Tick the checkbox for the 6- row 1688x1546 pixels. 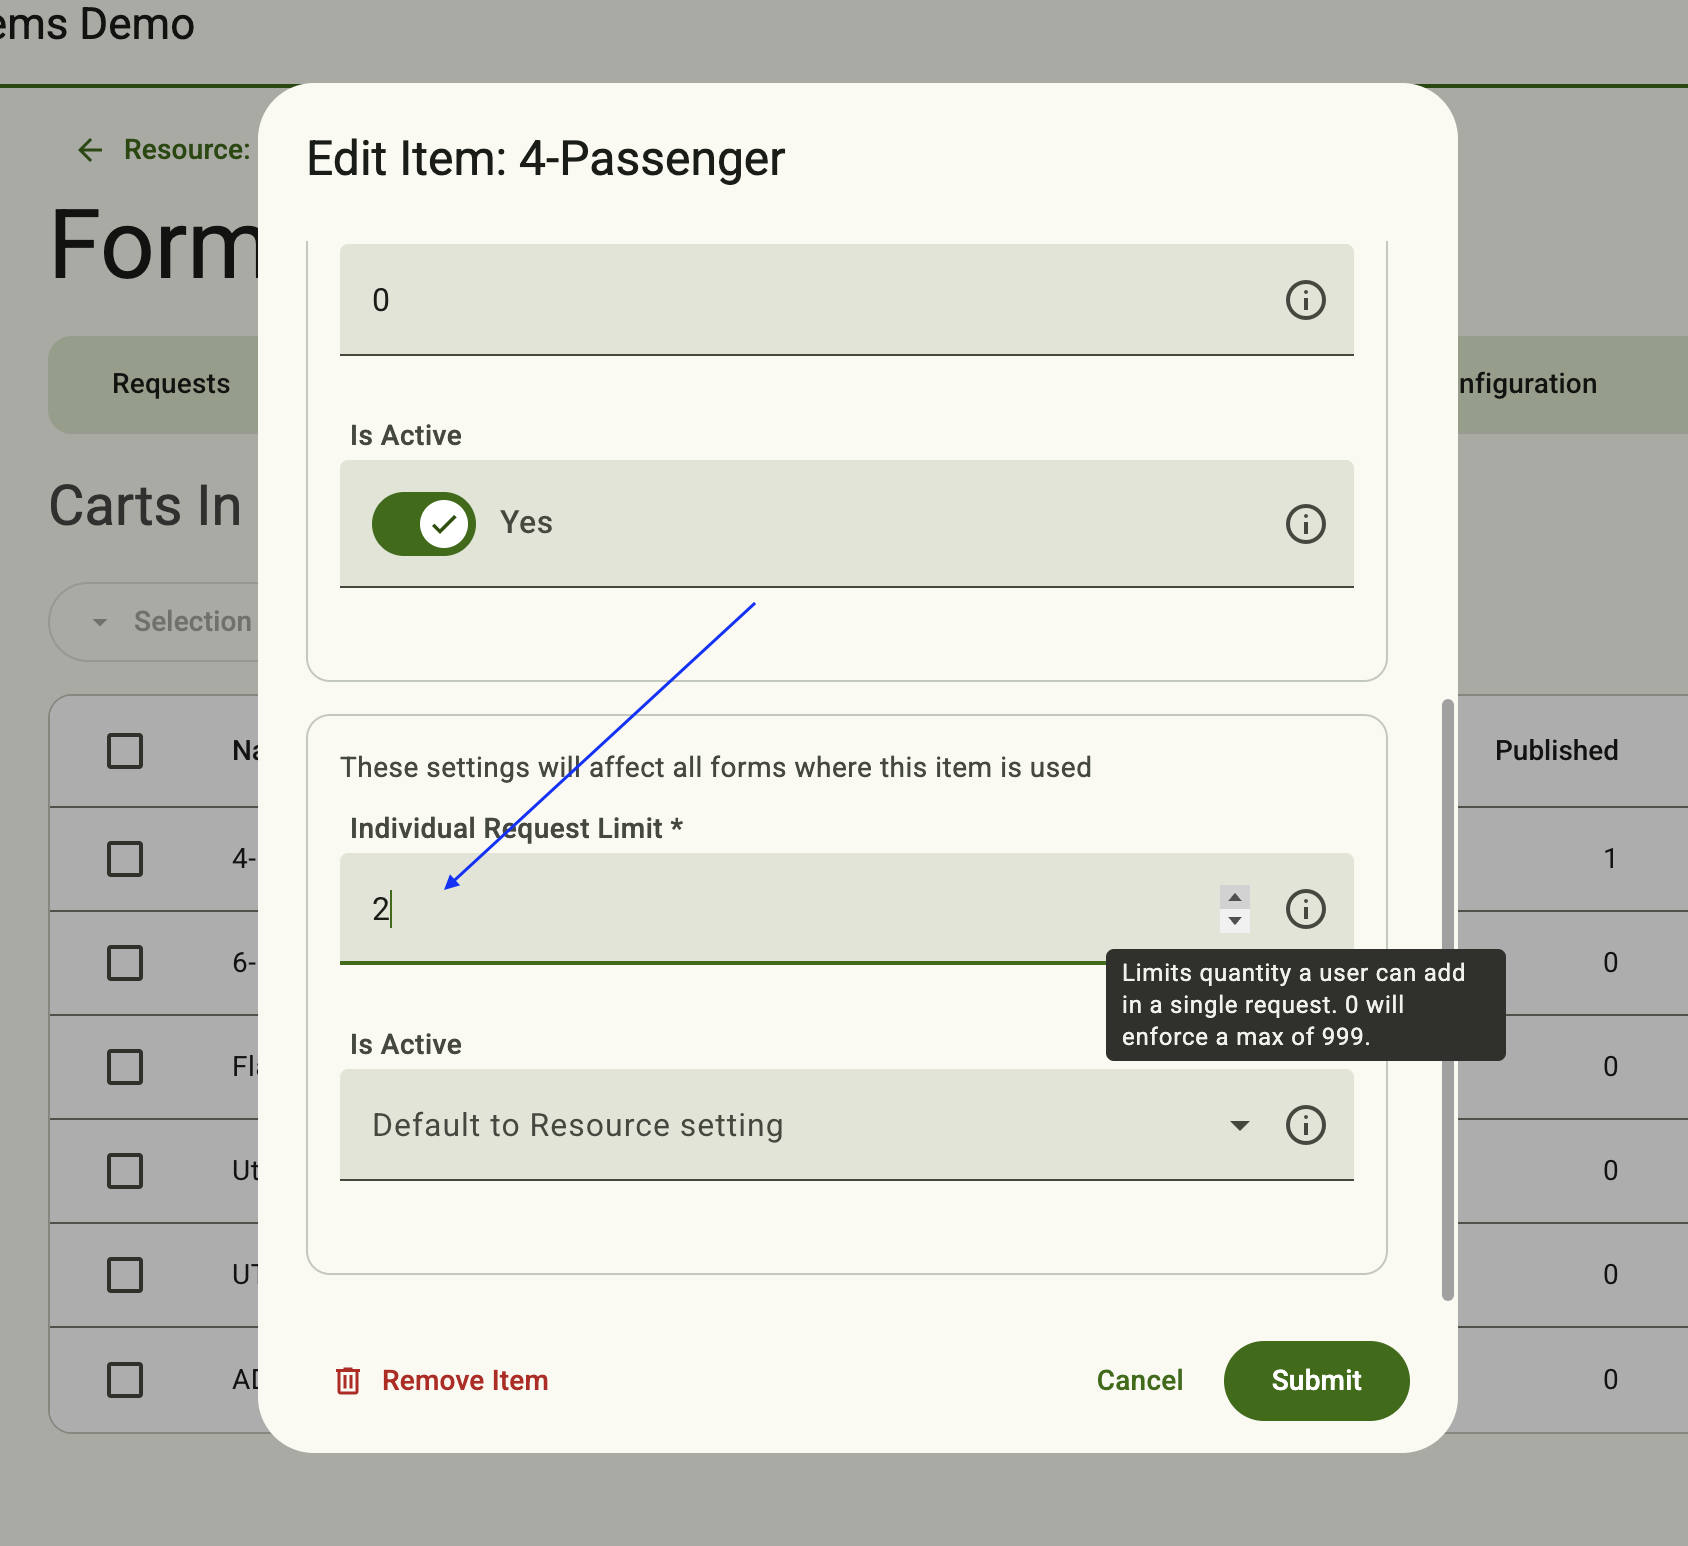tap(125, 963)
